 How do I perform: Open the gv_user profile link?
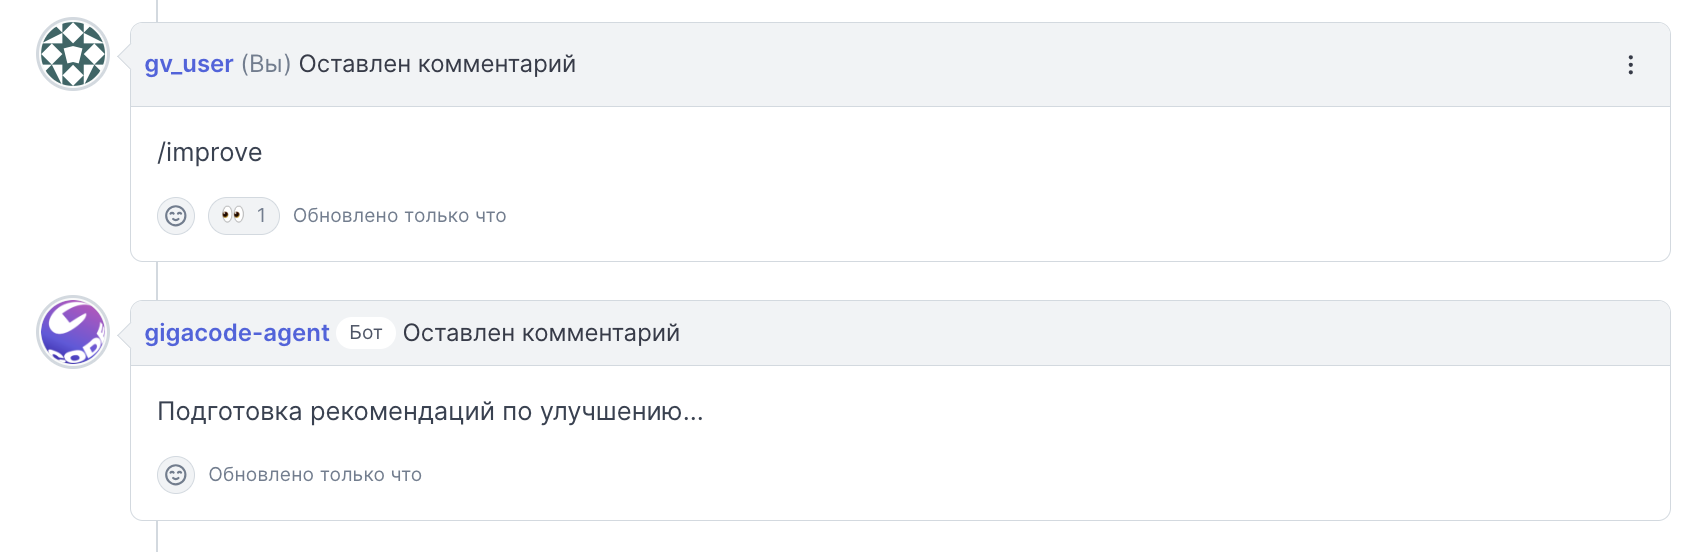tap(189, 64)
